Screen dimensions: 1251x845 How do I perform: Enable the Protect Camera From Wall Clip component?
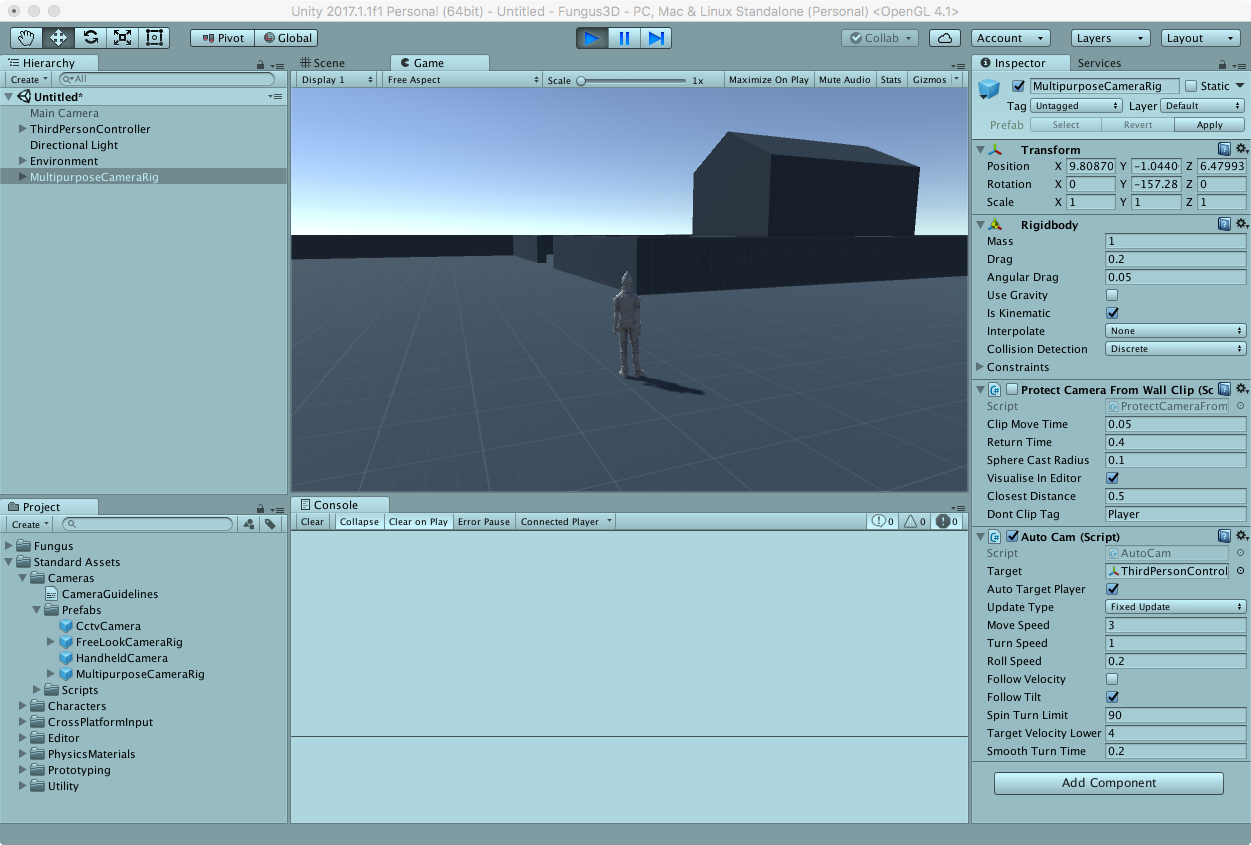1012,389
